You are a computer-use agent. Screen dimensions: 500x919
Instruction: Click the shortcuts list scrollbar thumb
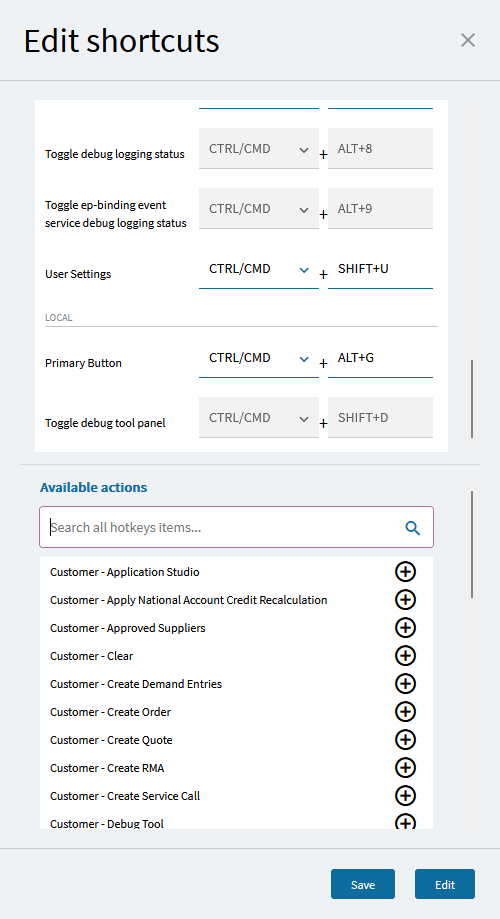[x=472, y=399]
